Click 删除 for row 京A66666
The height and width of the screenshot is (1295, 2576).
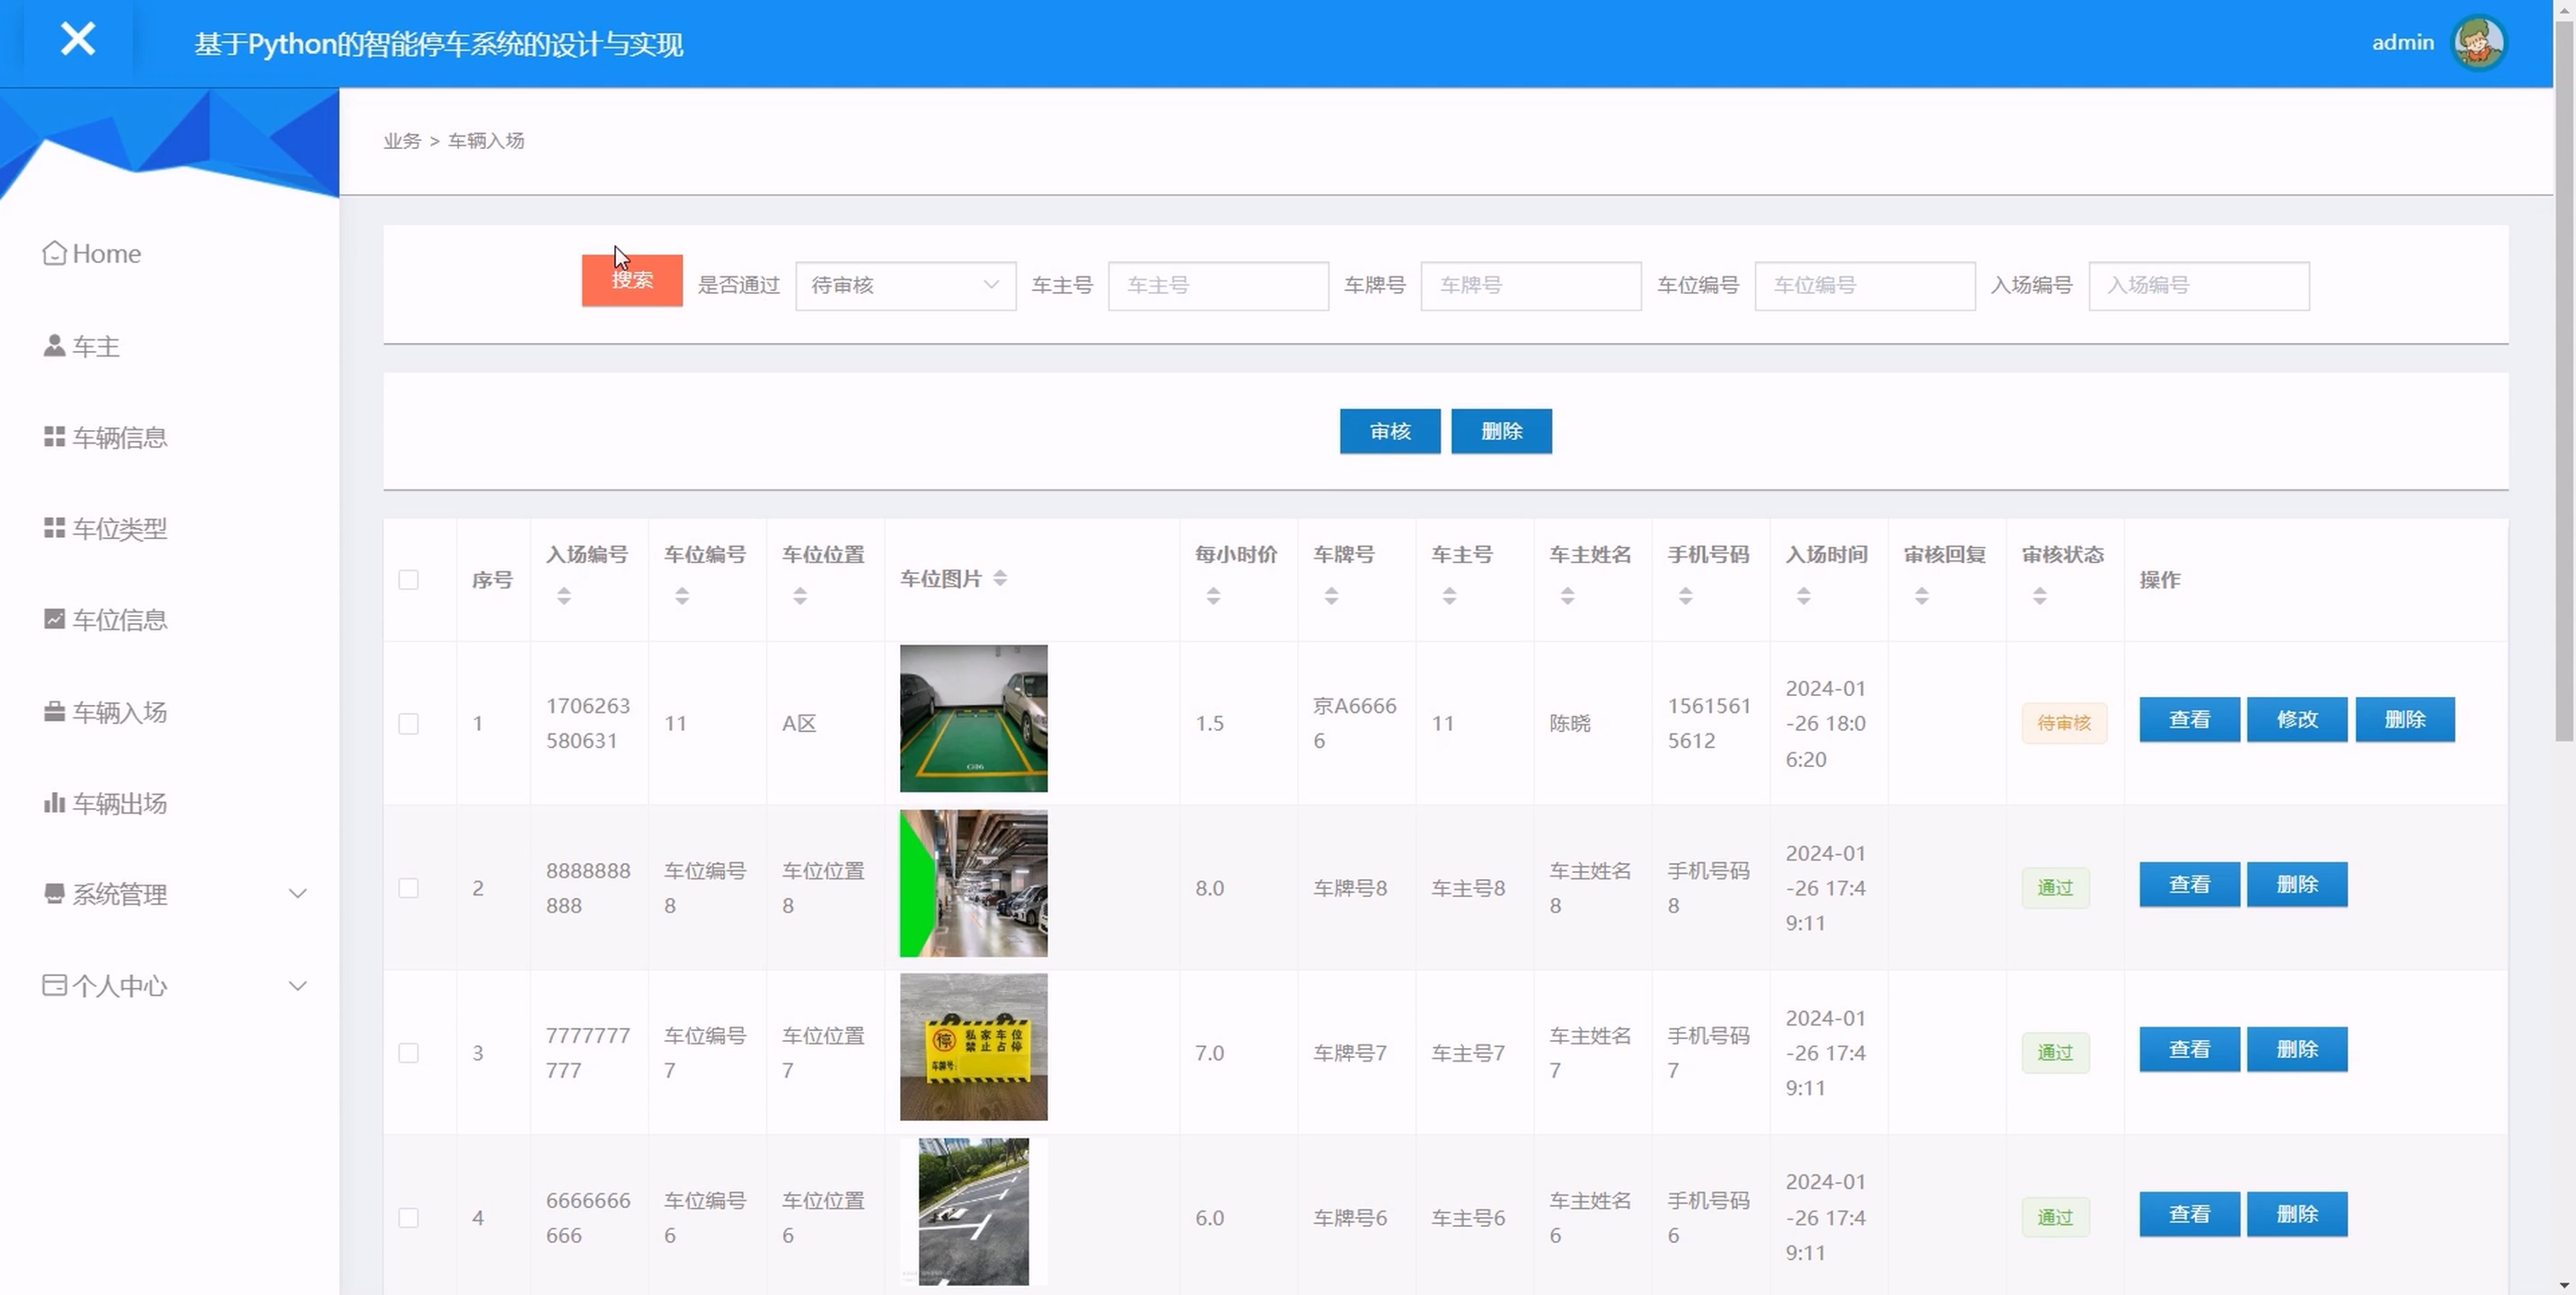click(2405, 719)
